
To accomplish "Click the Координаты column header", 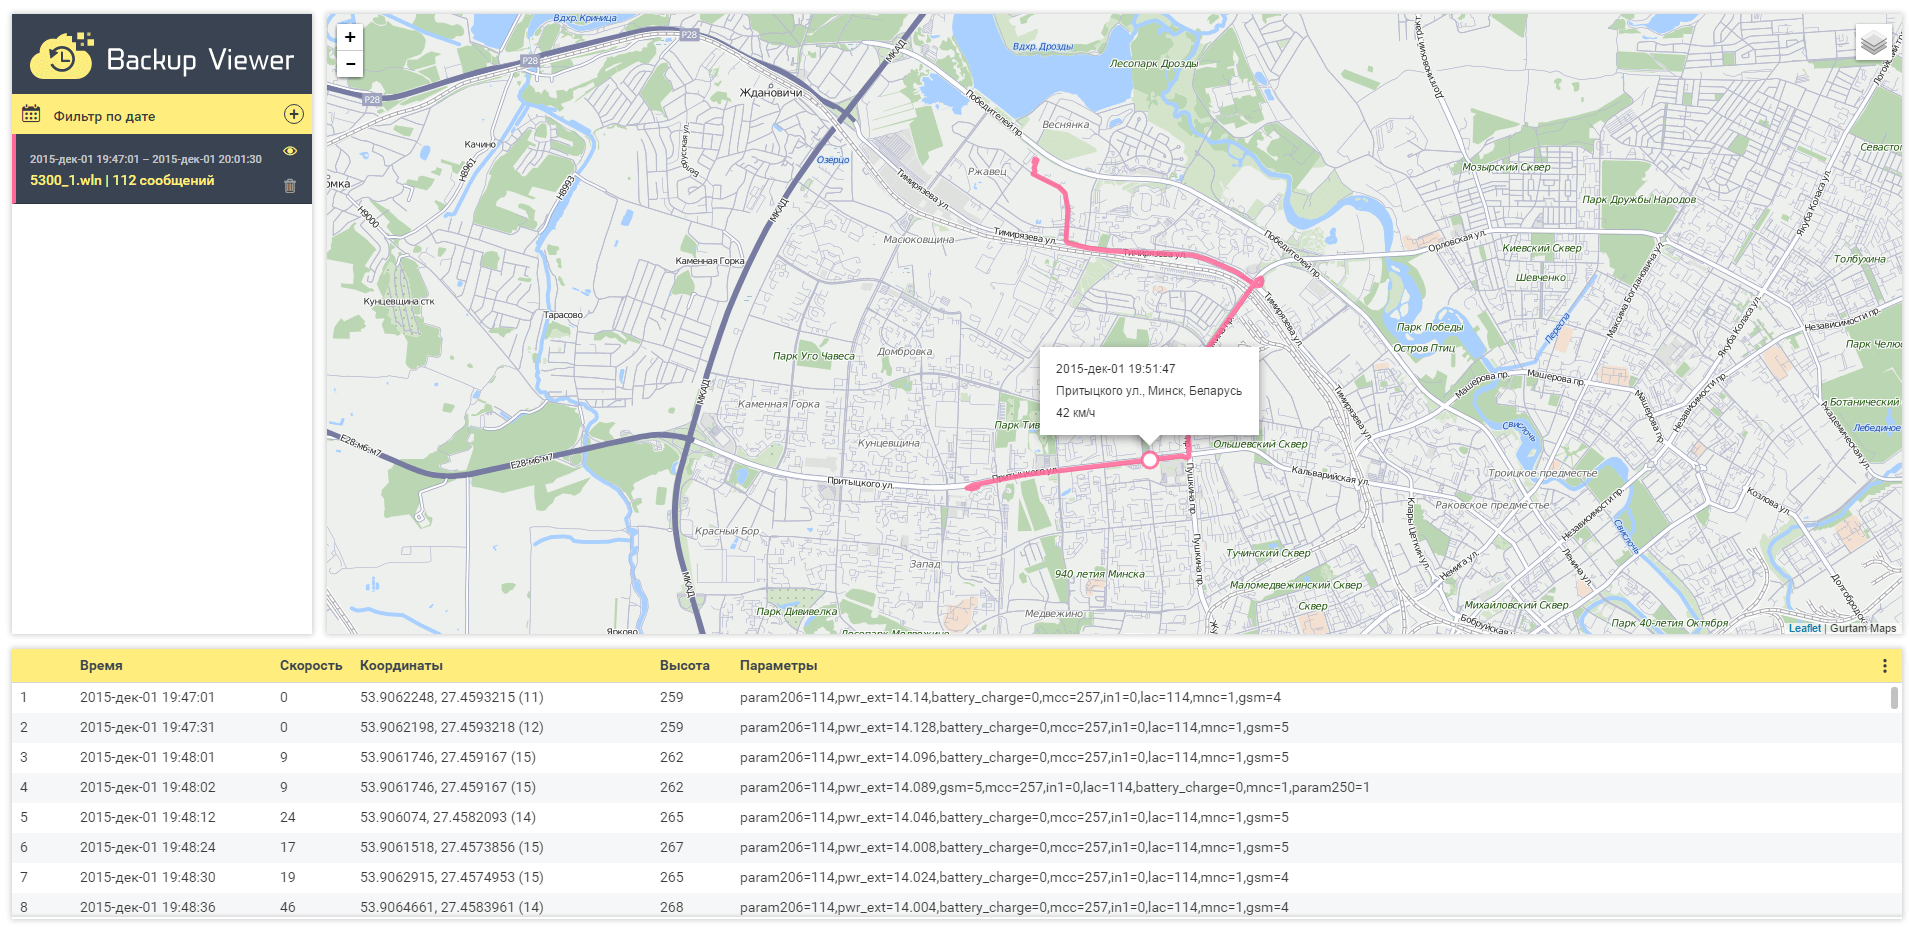I will point(401,666).
